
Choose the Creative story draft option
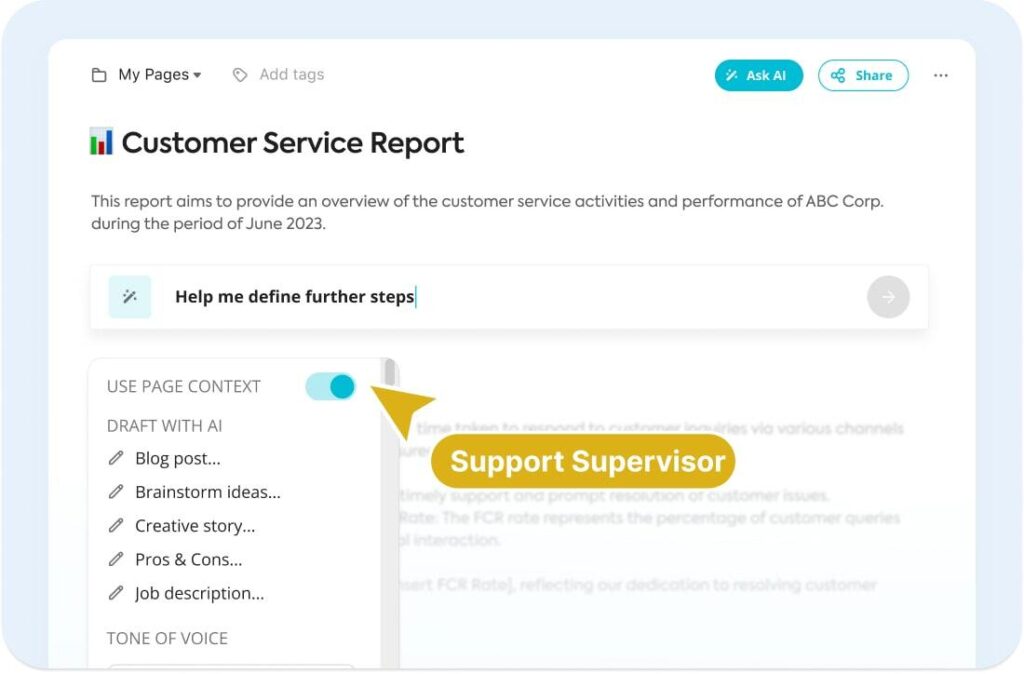point(195,526)
